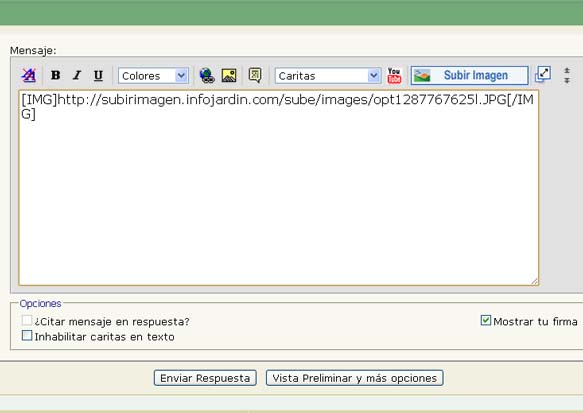Switch editor mode with the arrow icon
The image size is (583, 413).
click(x=543, y=74)
